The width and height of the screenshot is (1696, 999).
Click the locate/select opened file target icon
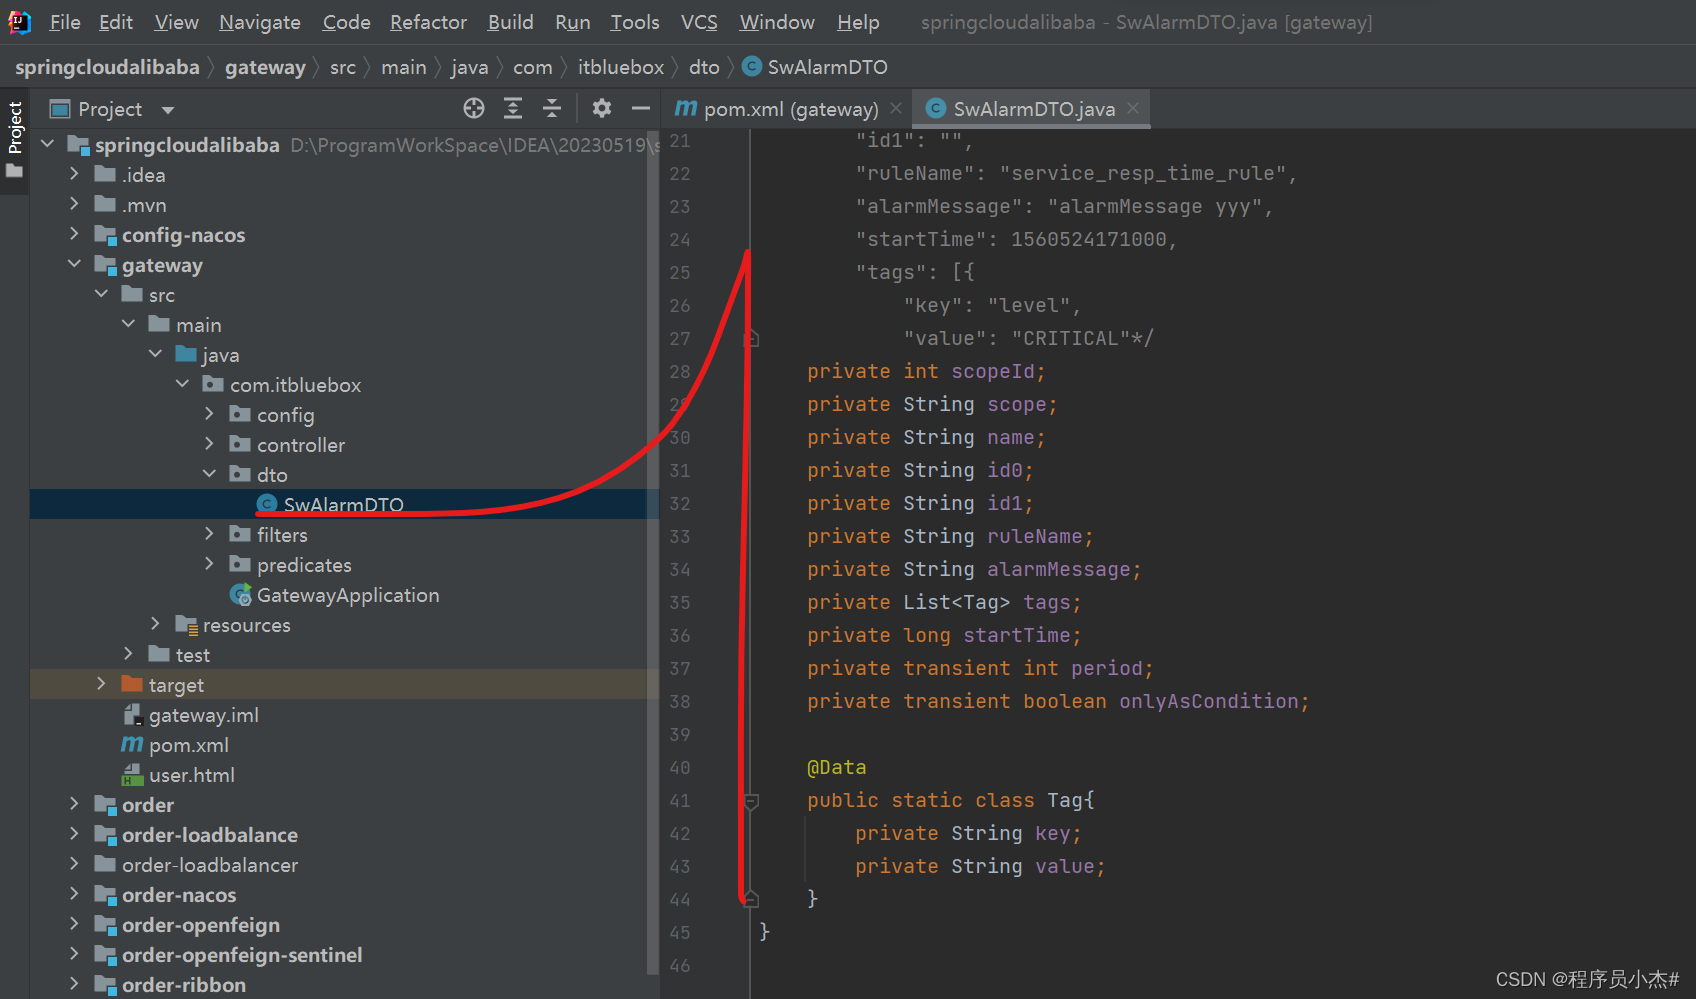(x=474, y=108)
